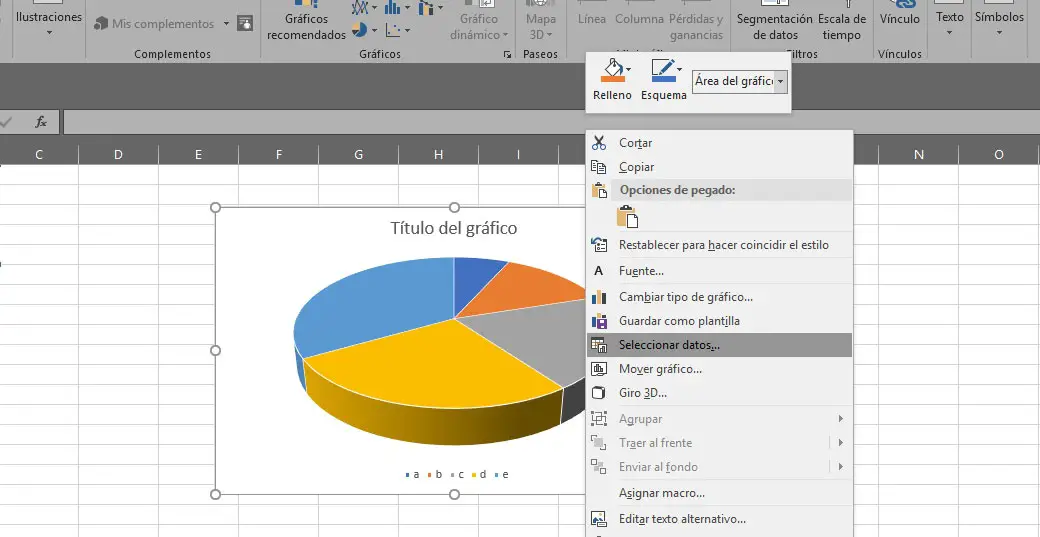Click legend entry c

pyautogui.click(x=457, y=474)
